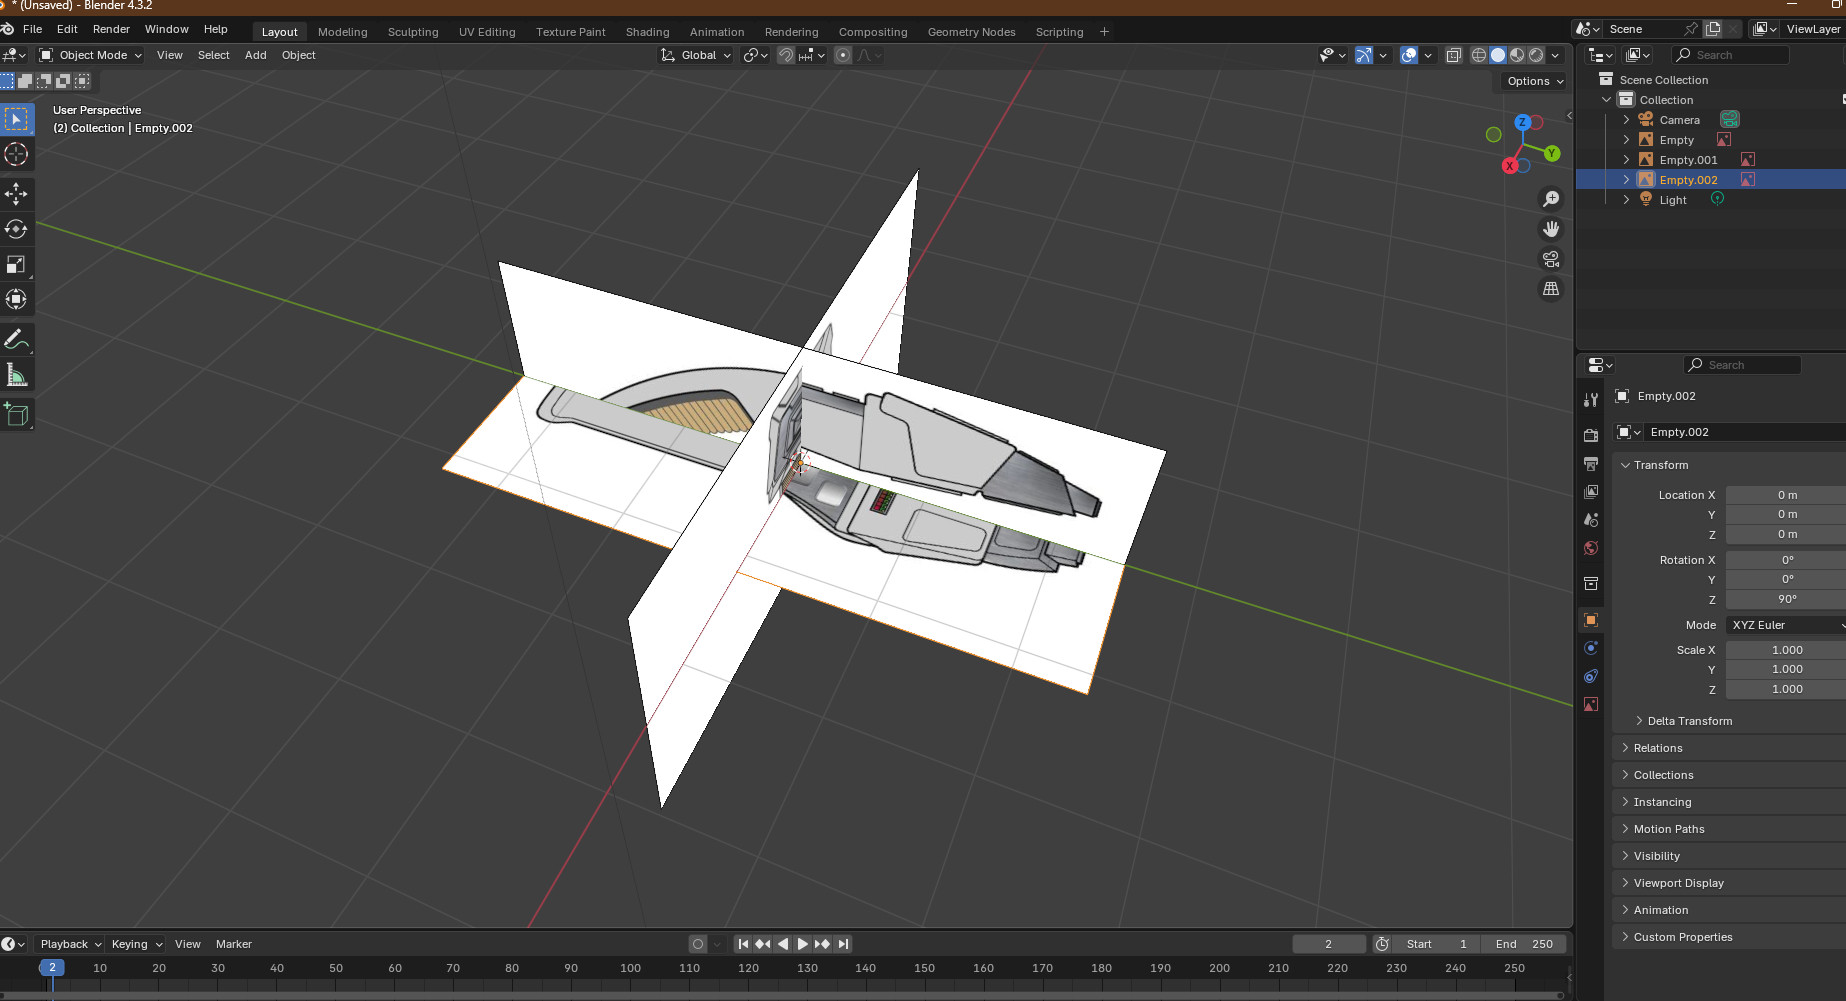The image size is (1846, 1001).
Task: Click the pan view hand icon
Action: coord(1551,229)
